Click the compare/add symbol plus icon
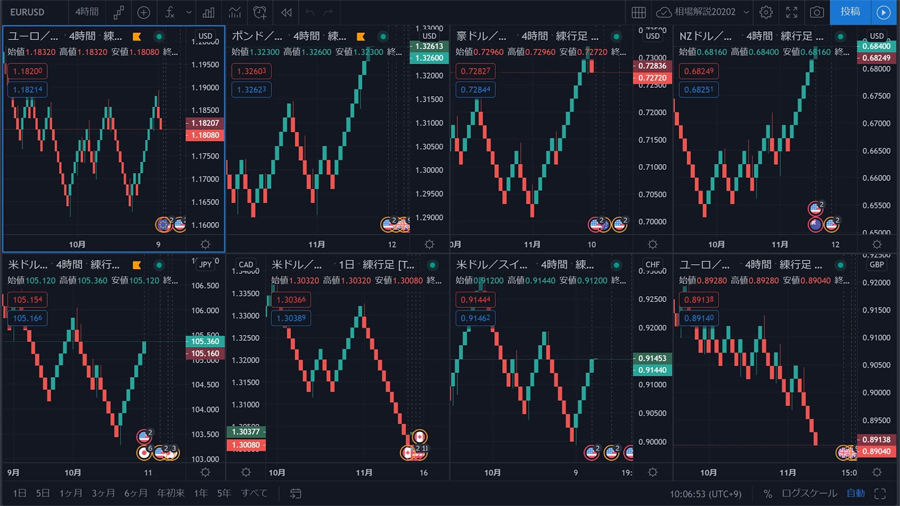 tap(144, 13)
